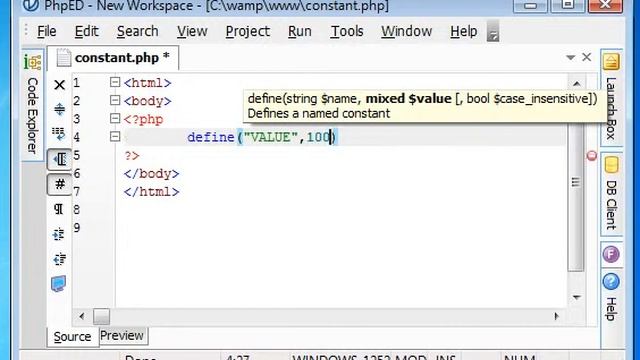Open the Window menu
Screen dimensions: 640x360
pos(407,31)
